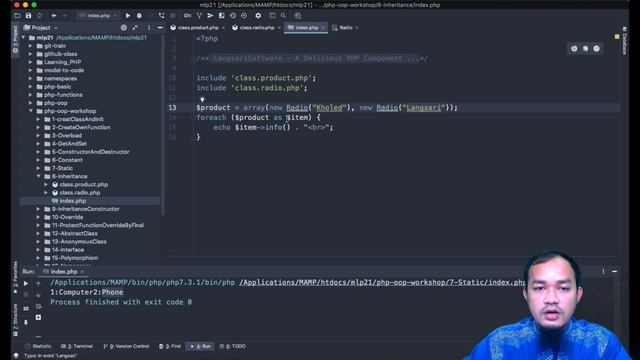Click the Search Everywhere magnifier icon
The image size is (640, 360).
(283, 16)
